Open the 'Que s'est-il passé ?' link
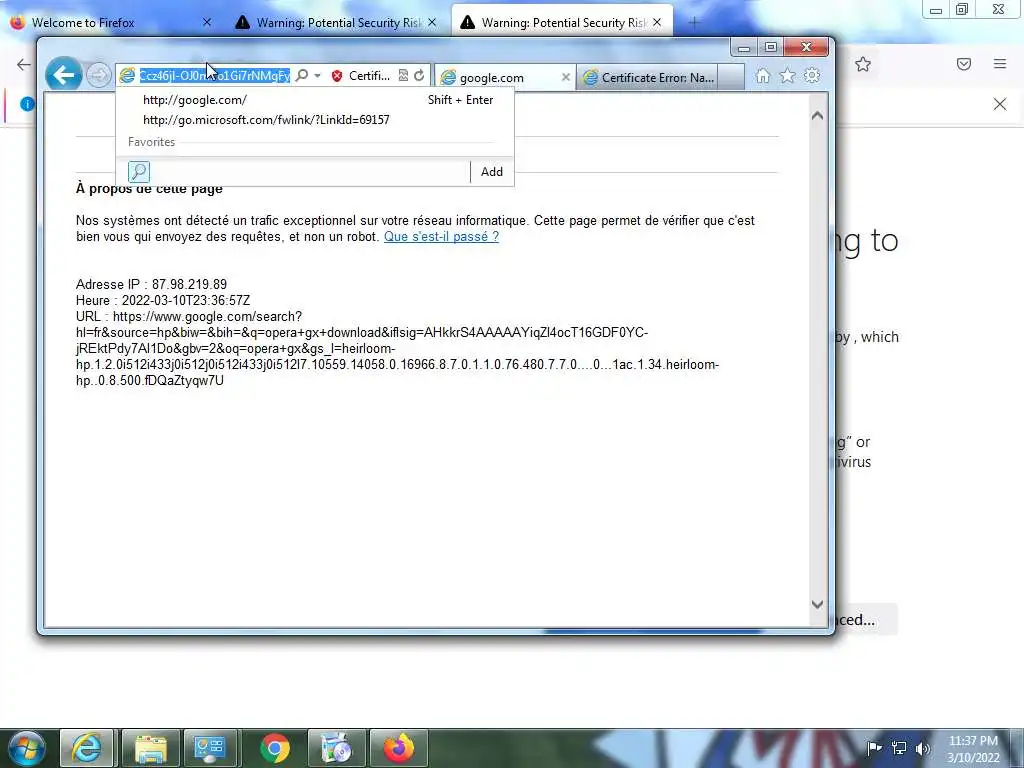The image size is (1024, 768). 441,236
